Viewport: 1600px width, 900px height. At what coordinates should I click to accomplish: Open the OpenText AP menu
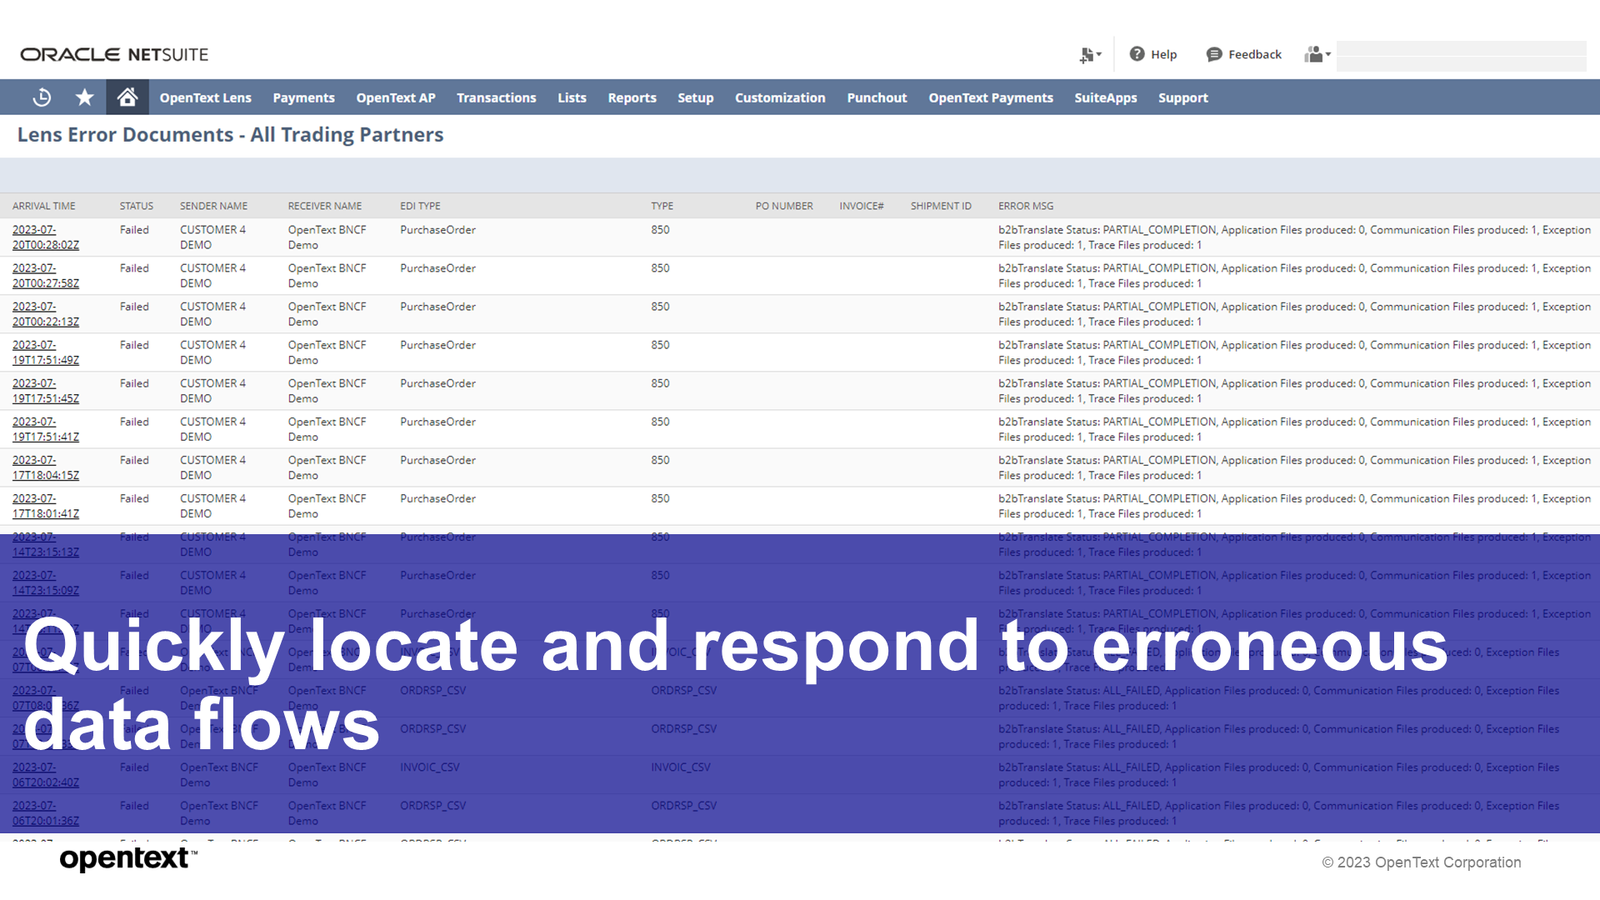pos(396,98)
